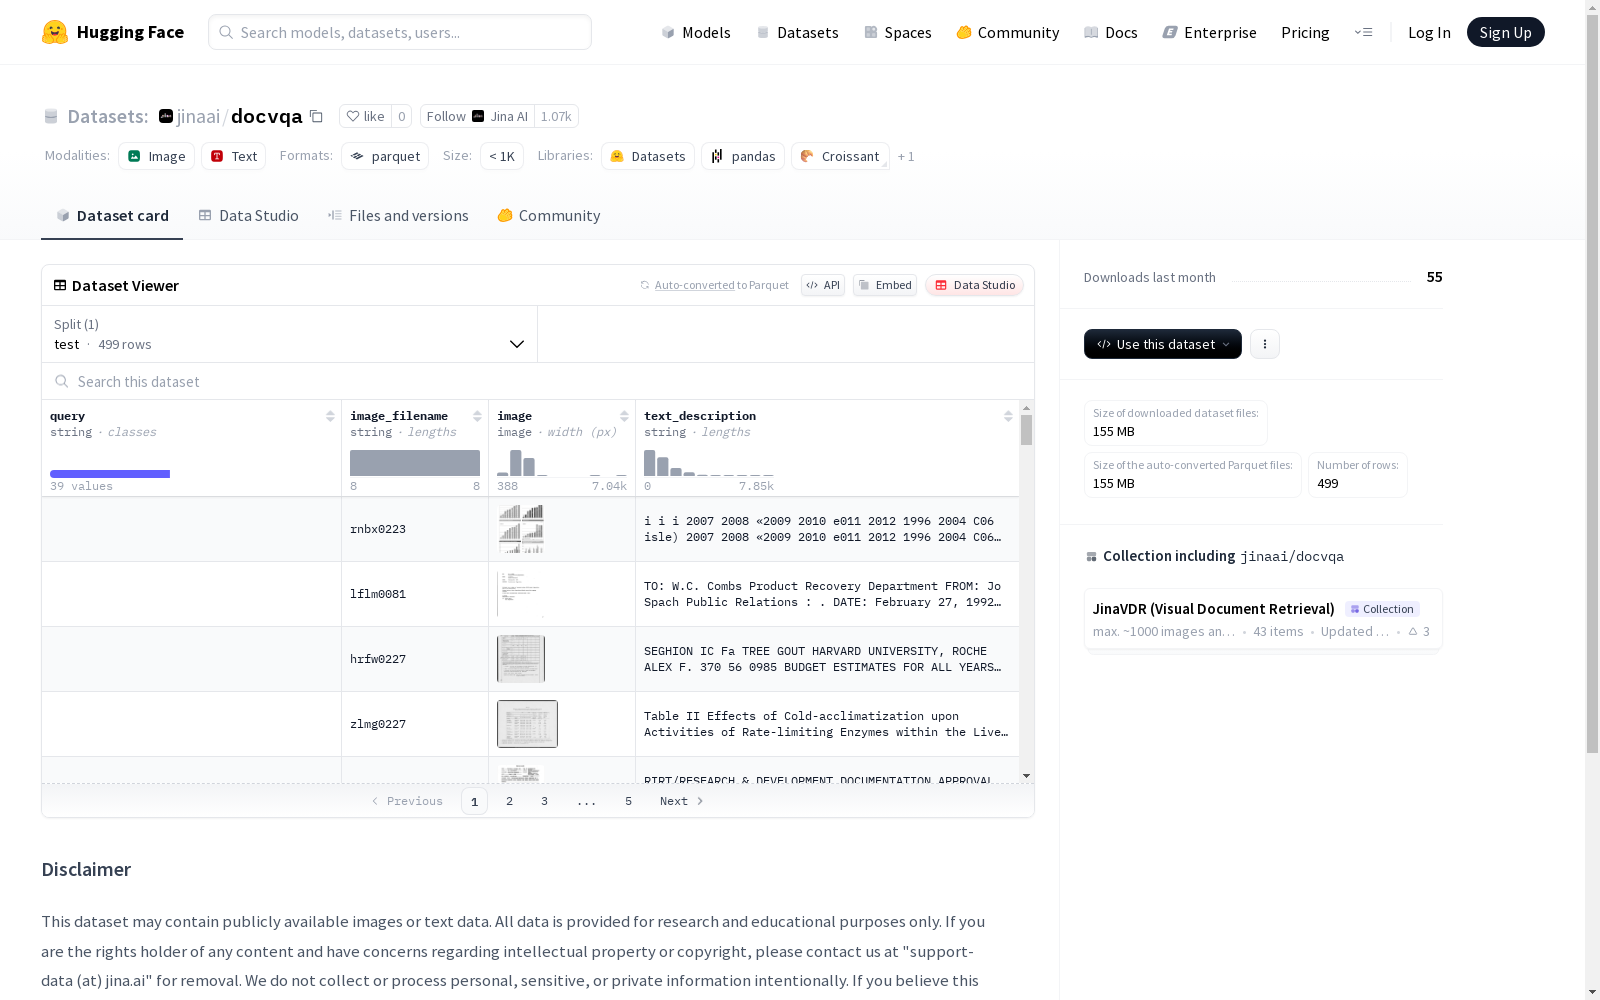Click the jinaai organization link
1600x1000 pixels.
198,116
